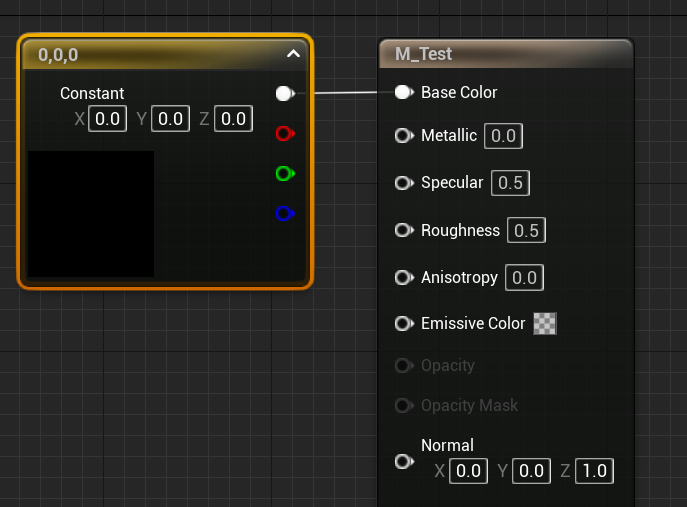Collapse the 0,0,0 constant node chevron
Screen dimensions: 687x507
tap(293, 54)
